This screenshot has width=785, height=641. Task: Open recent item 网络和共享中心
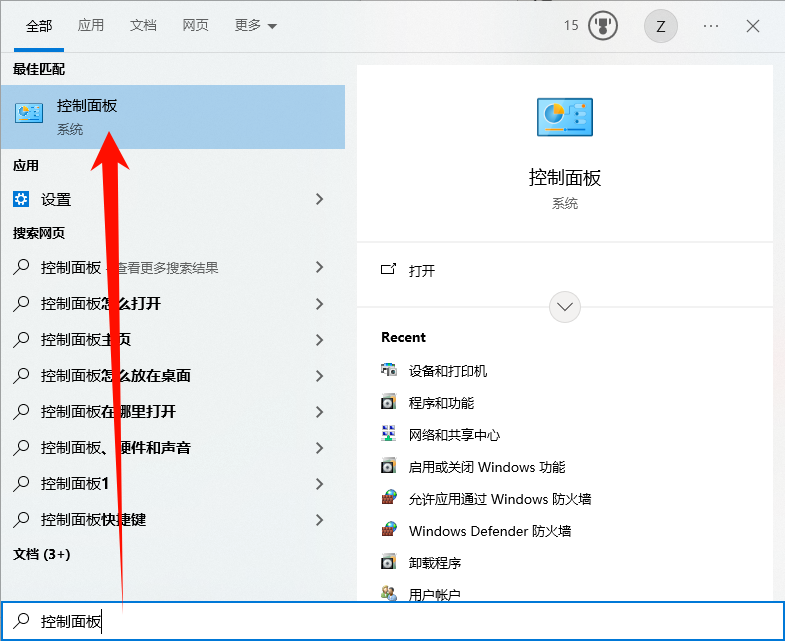coord(454,435)
